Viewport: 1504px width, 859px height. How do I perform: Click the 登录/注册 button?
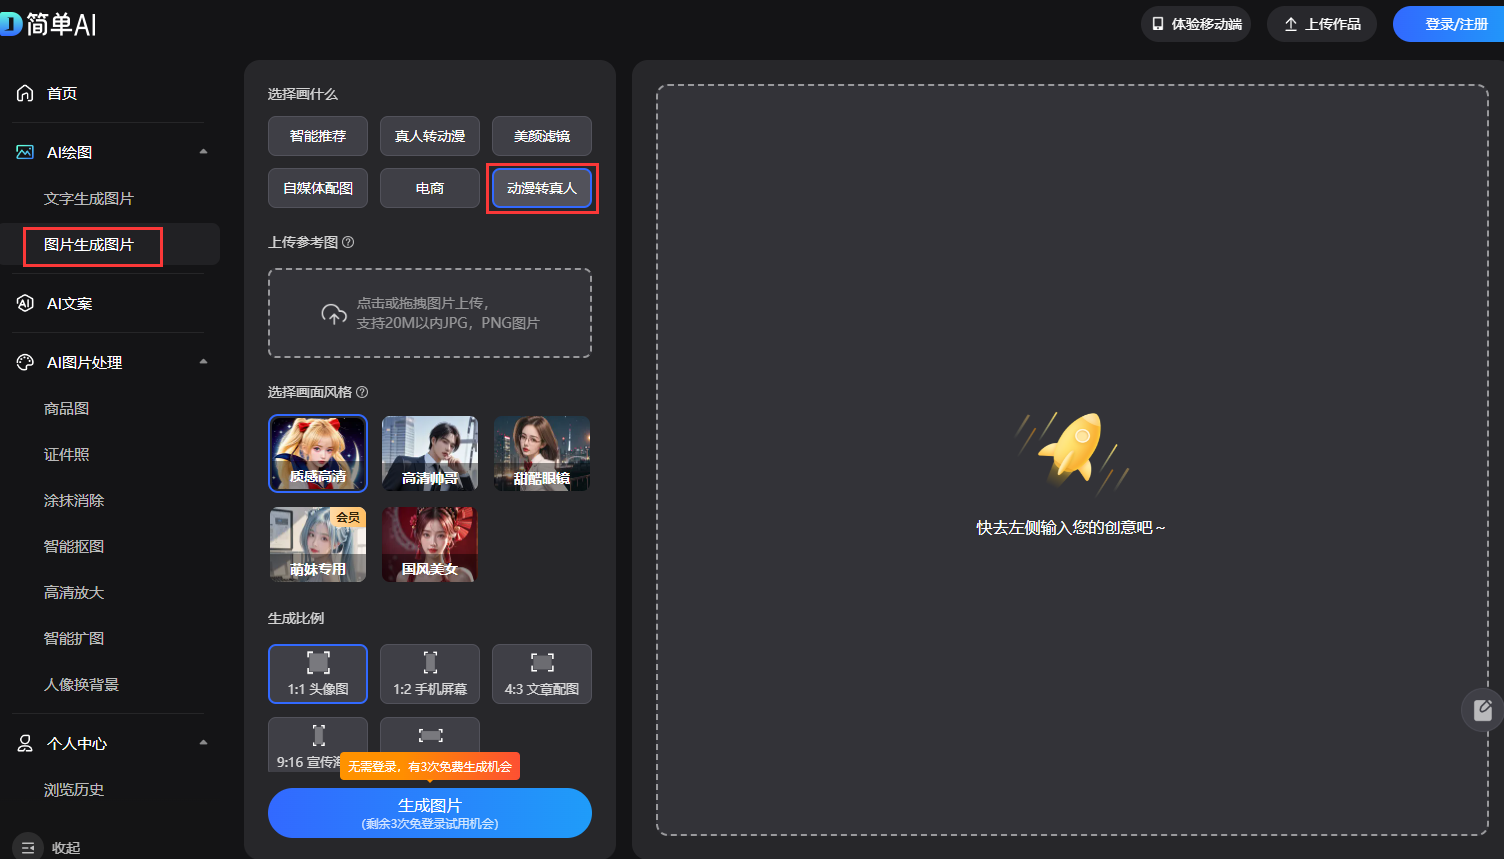click(x=1450, y=24)
